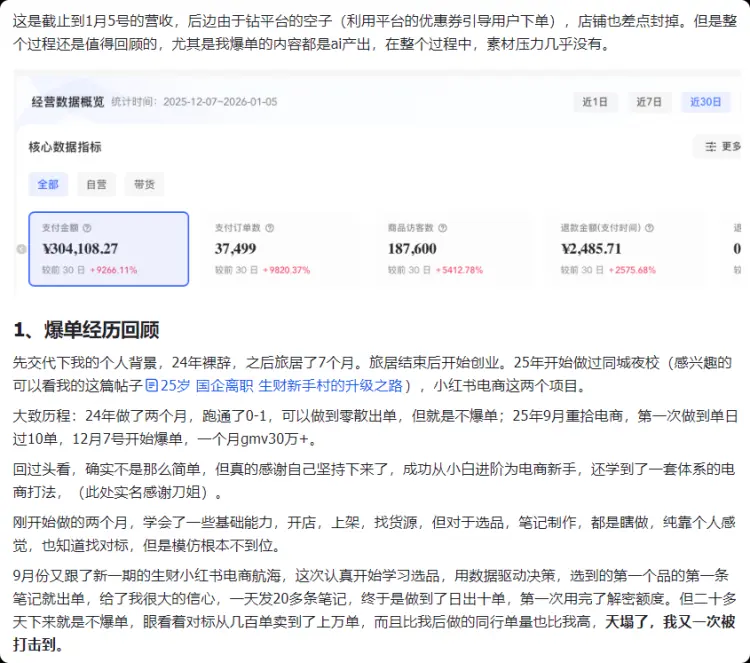Click the heading 1、爆单经历回顾
The image size is (750, 663).
pyautogui.click(x=86, y=330)
